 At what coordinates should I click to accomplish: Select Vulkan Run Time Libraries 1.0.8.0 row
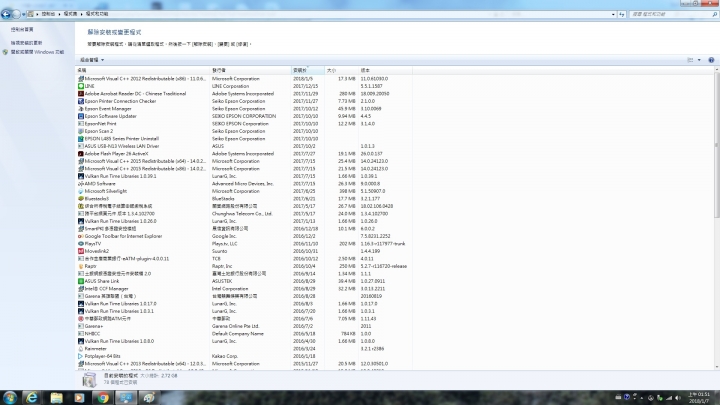pyautogui.click(x=243, y=341)
